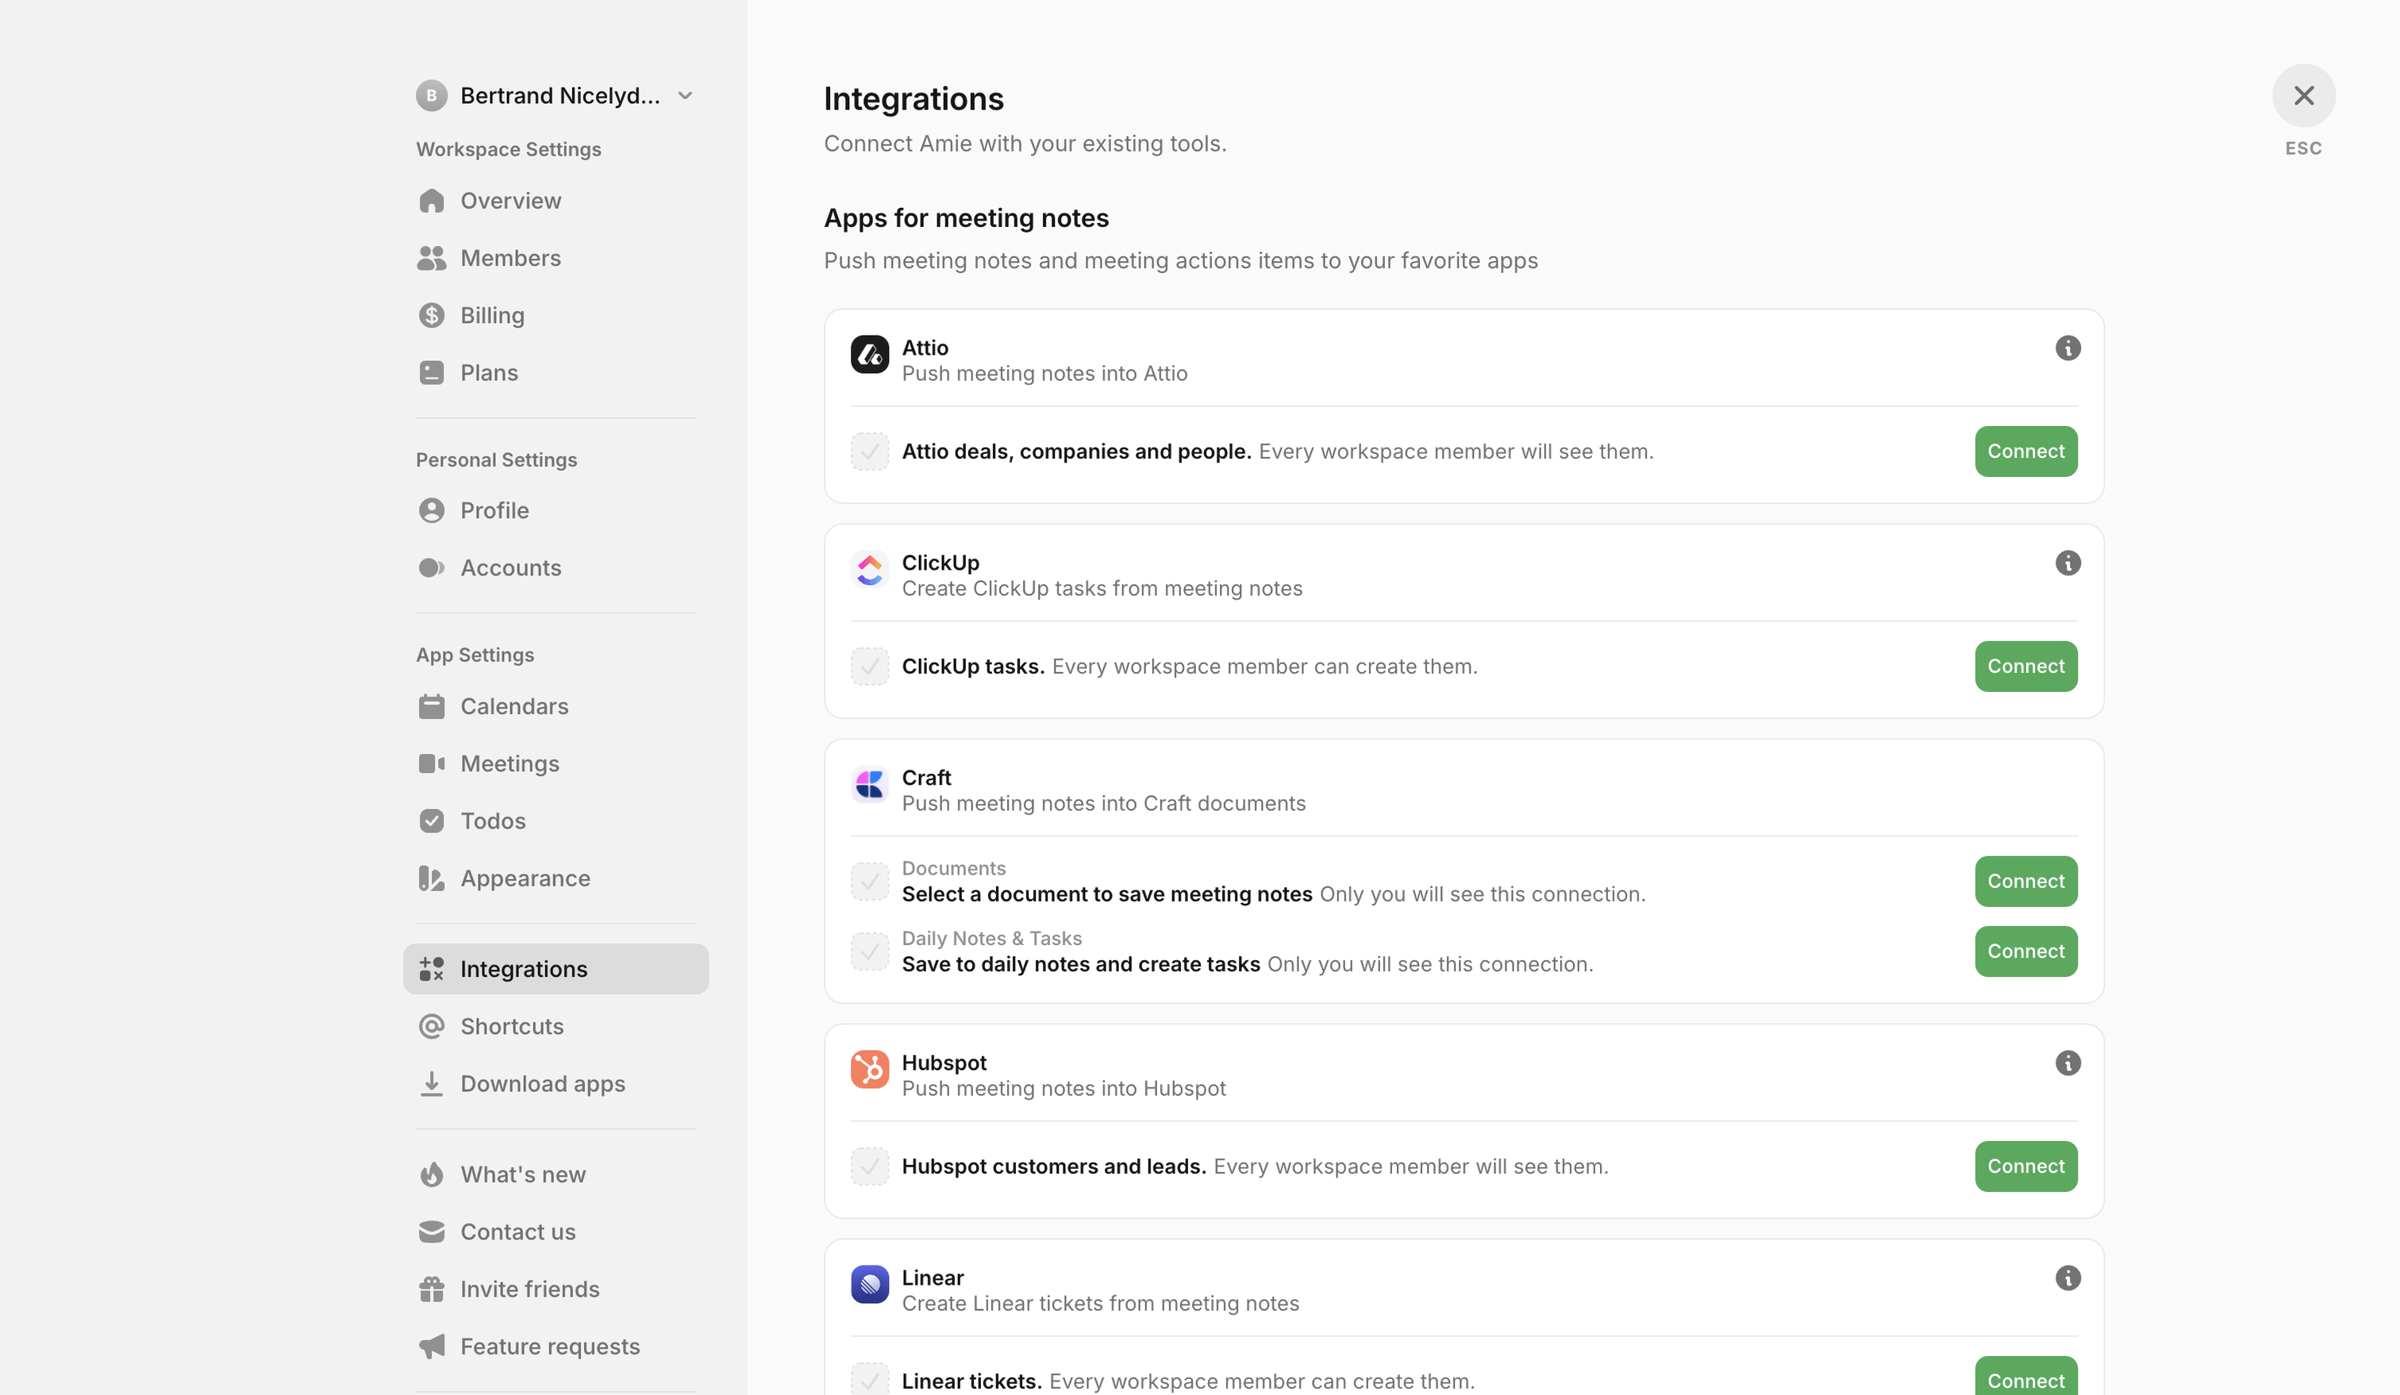
Task: Click the Profile person icon
Action: click(x=431, y=510)
